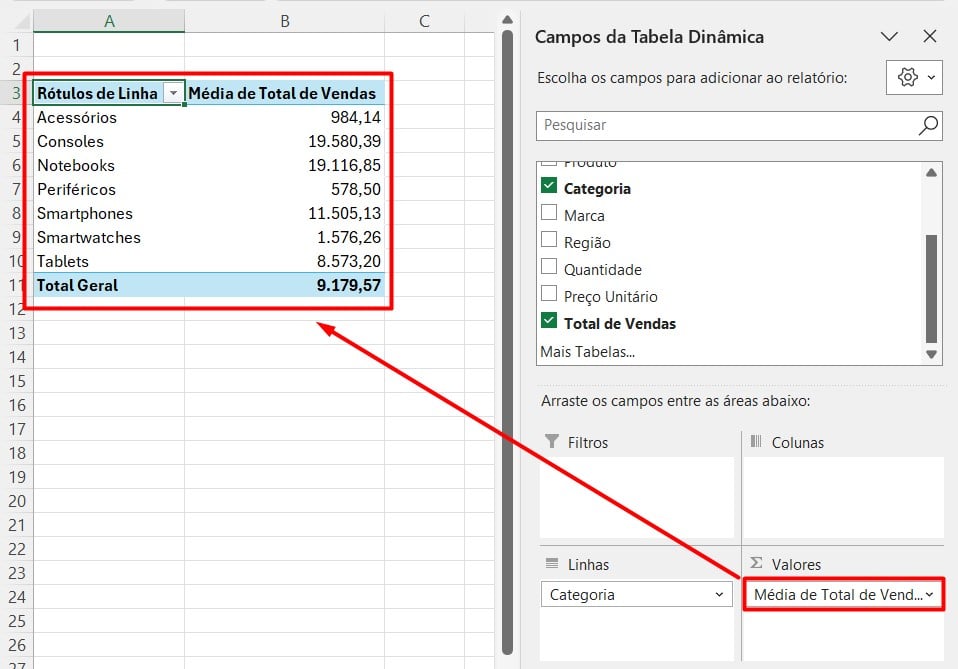The width and height of the screenshot is (958, 669).
Task: Check the Região field checkbox
Action: click(x=549, y=239)
